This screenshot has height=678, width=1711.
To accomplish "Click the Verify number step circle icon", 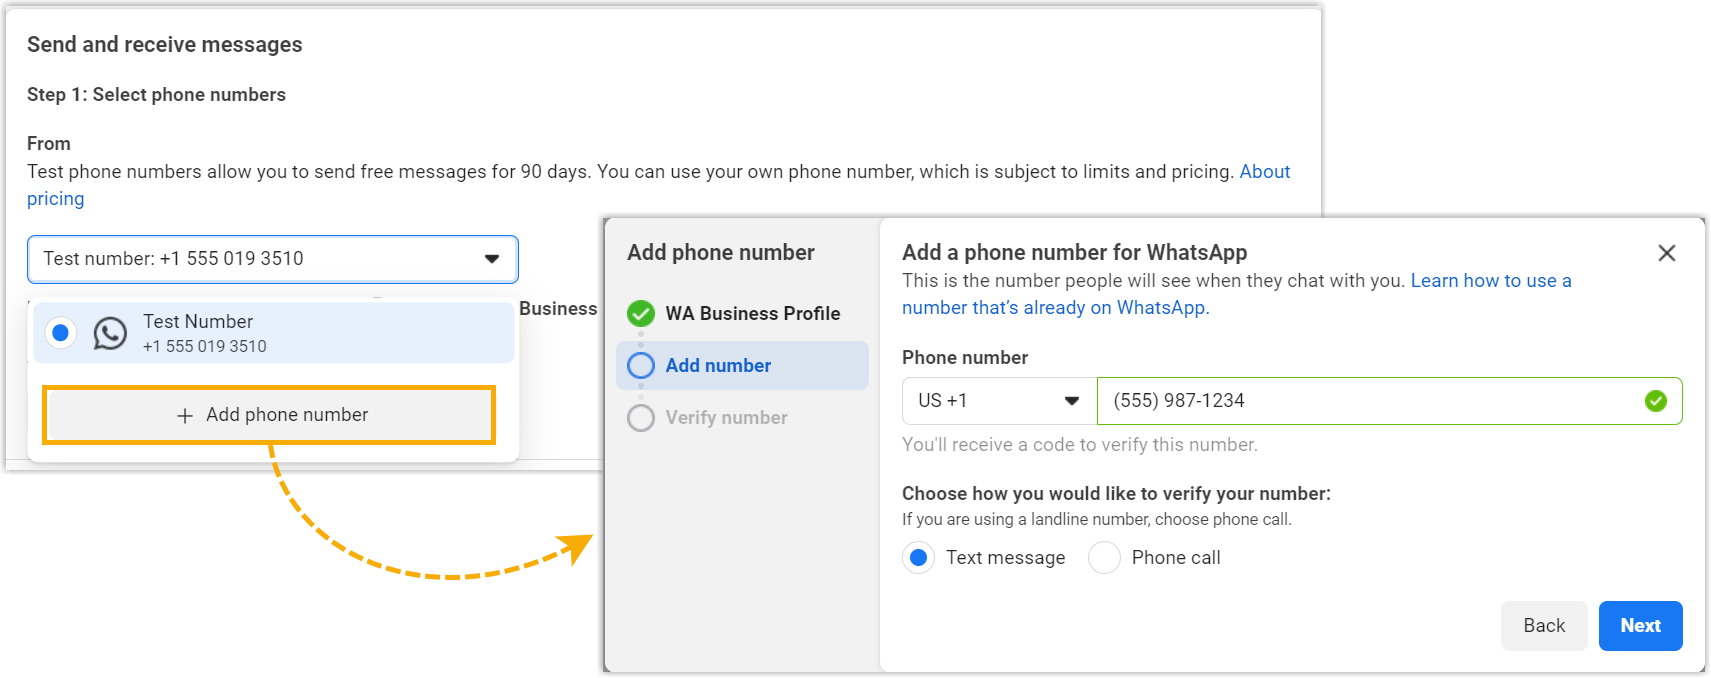I will pos(641,418).
